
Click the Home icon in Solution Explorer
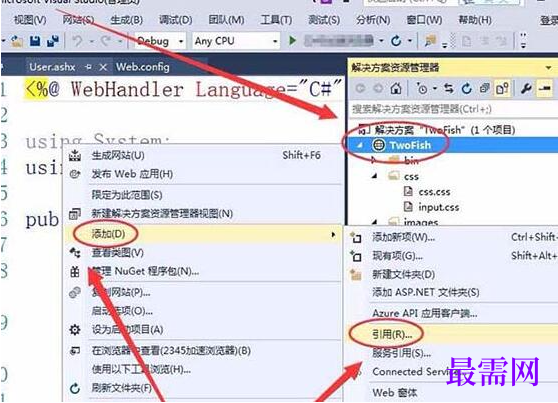click(x=396, y=88)
